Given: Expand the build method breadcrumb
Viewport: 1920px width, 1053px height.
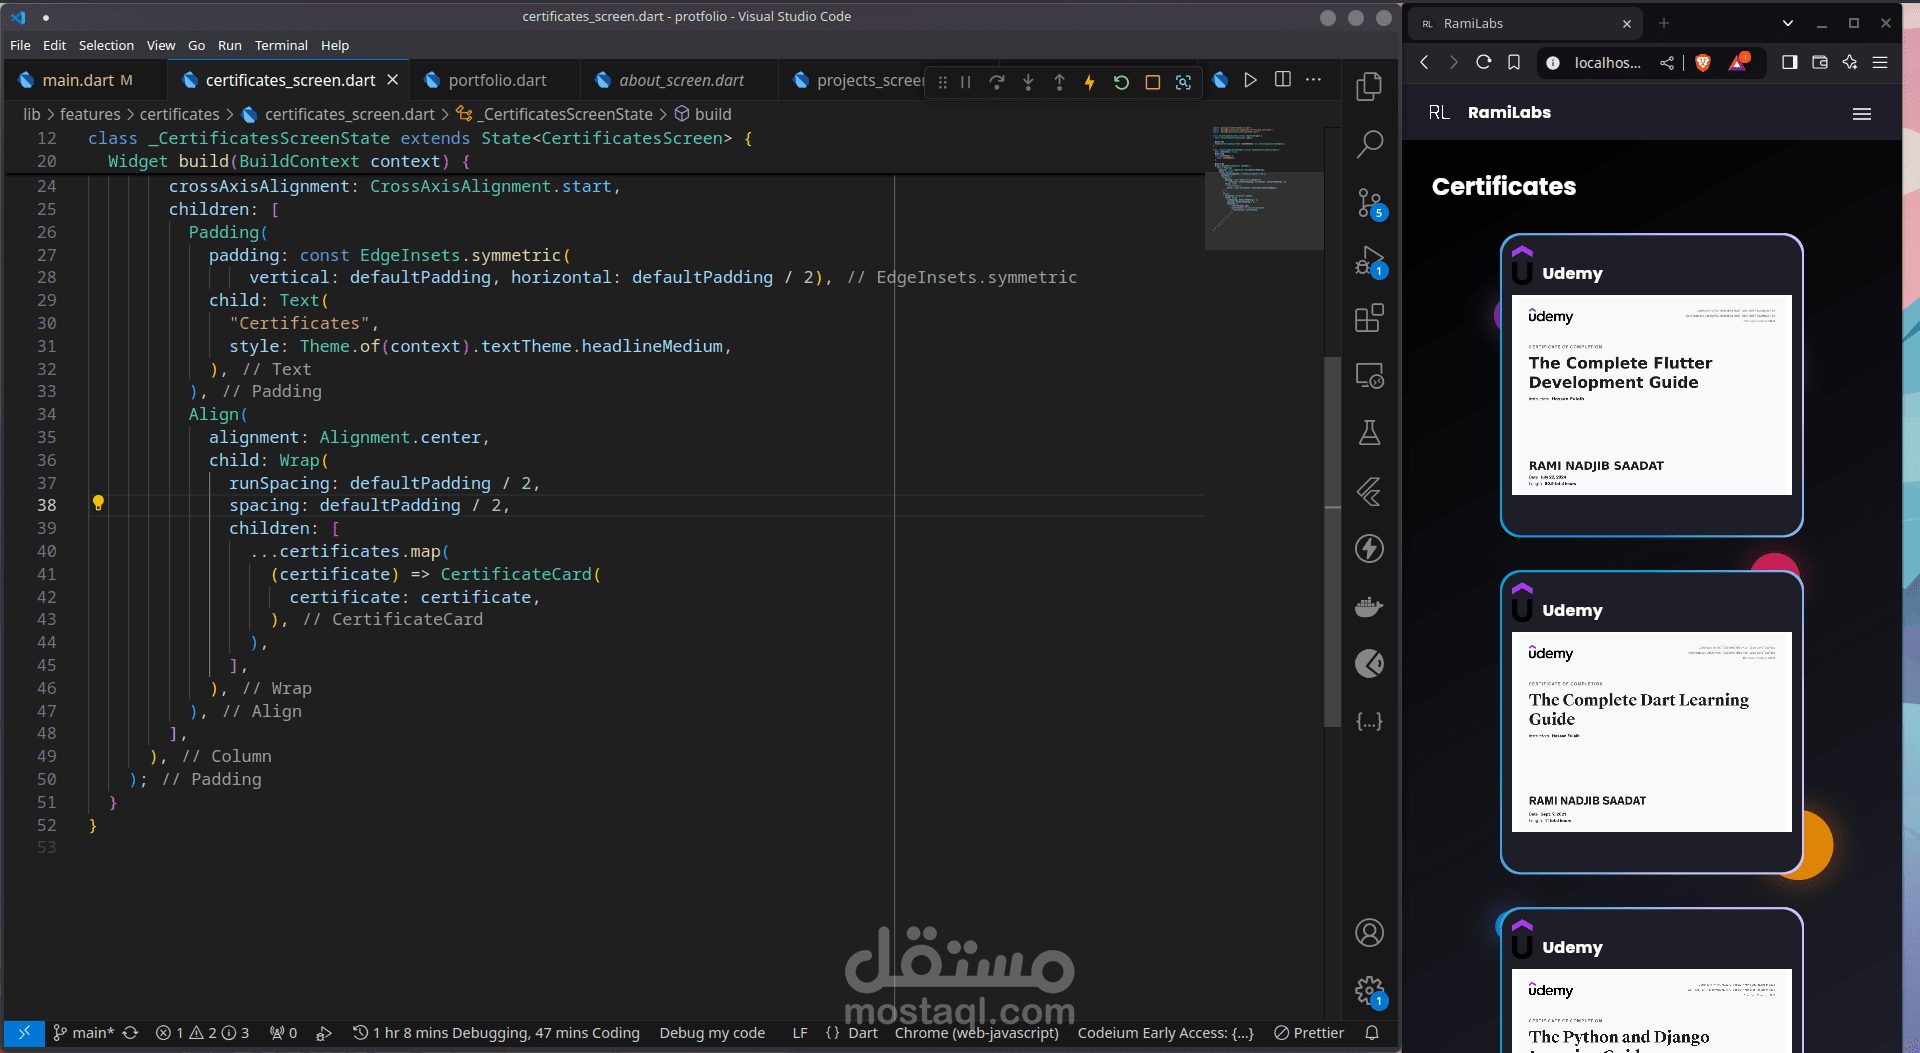Looking at the screenshot, I should click(x=703, y=114).
